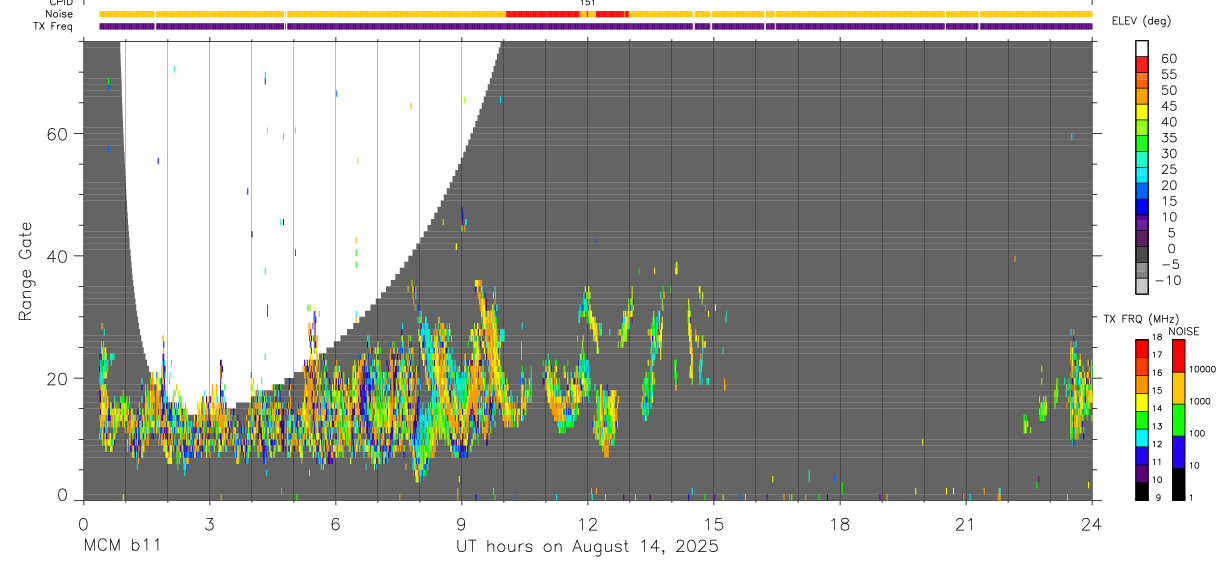Click the purple TX Freq strip above the plot
The width and height of the screenshot is (1228, 567).
coord(596,26)
